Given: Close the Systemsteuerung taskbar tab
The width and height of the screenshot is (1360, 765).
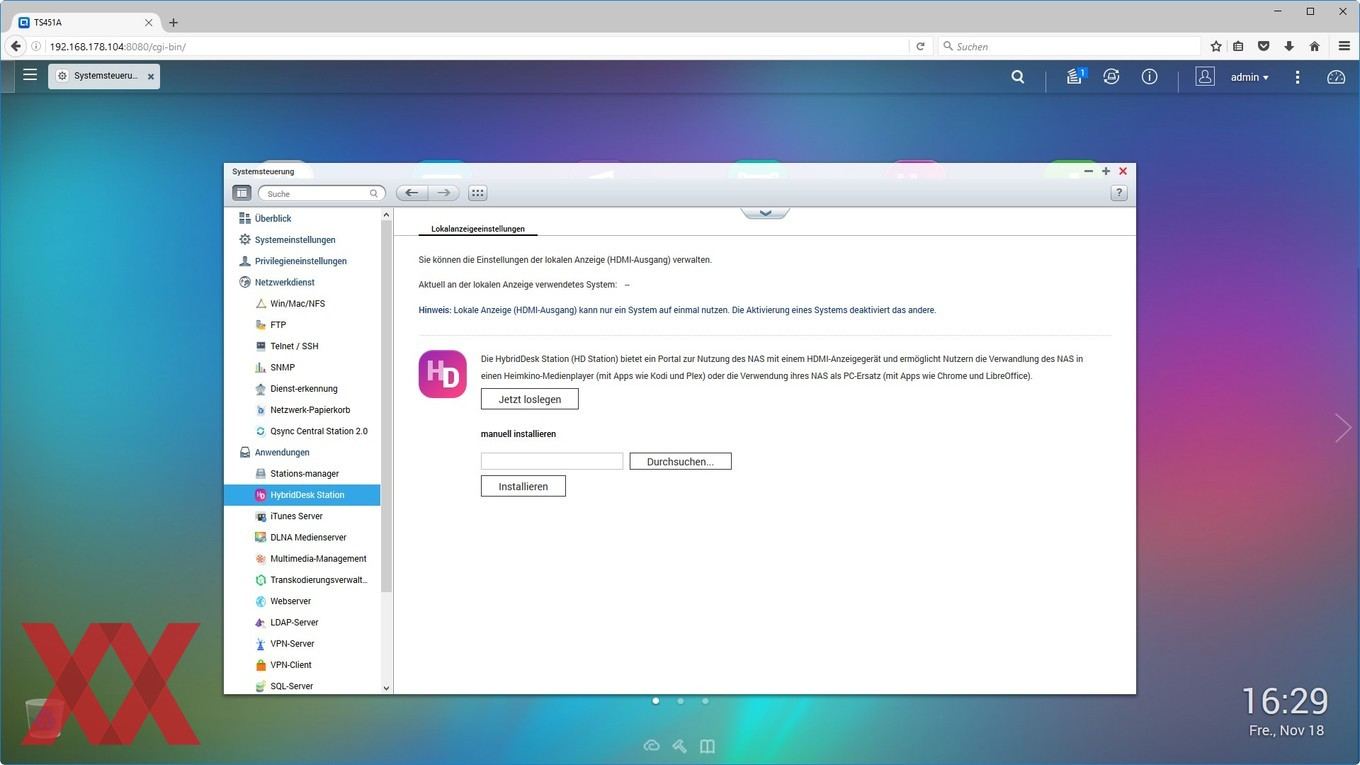Looking at the screenshot, I should click(x=151, y=77).
